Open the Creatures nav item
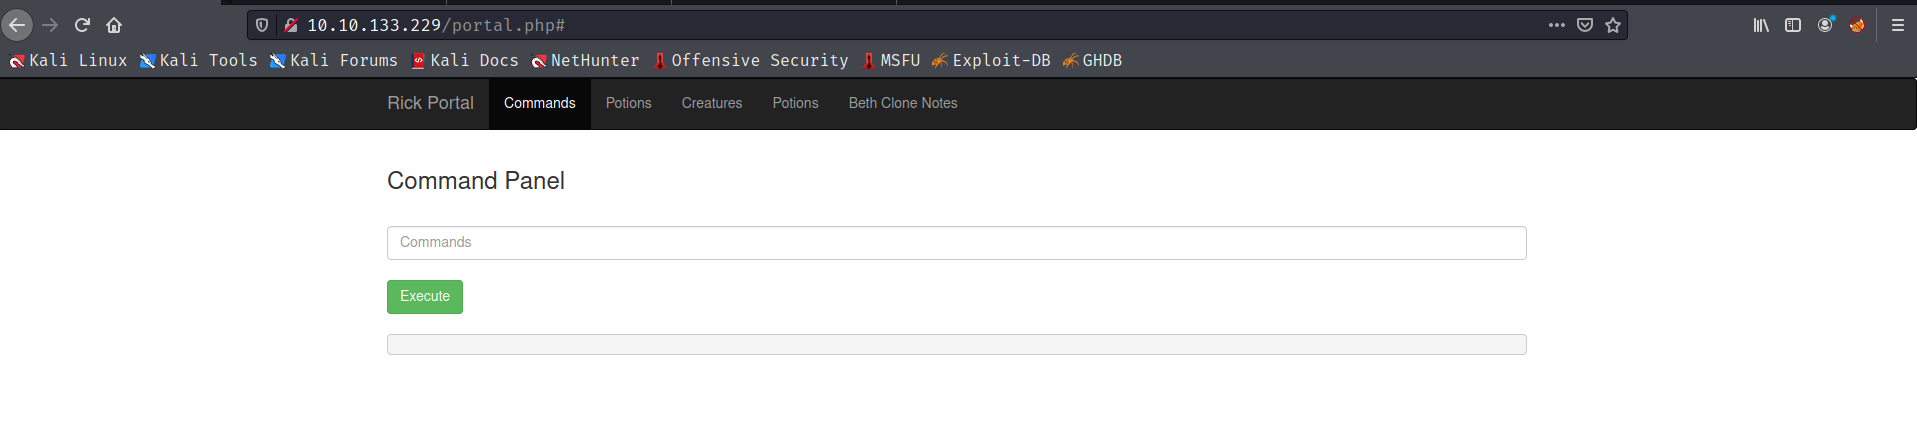The image size is (1917, 444). [x=712, y=103]
